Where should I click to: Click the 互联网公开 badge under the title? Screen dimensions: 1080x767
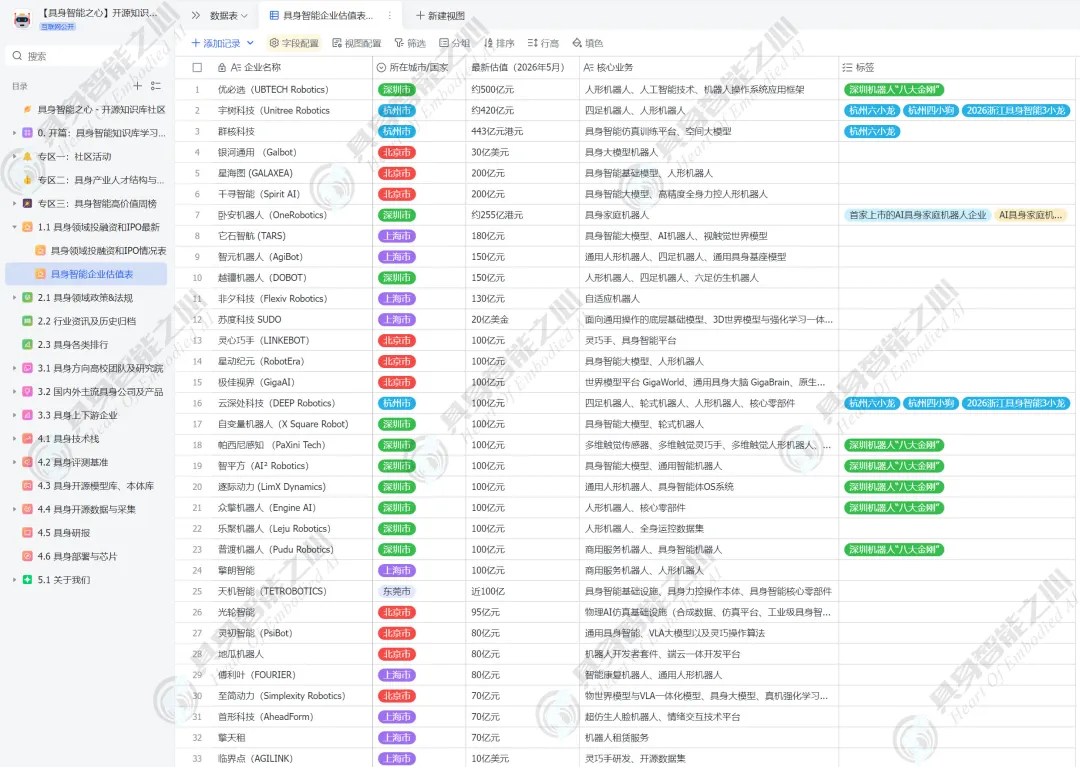click(58, 27)
